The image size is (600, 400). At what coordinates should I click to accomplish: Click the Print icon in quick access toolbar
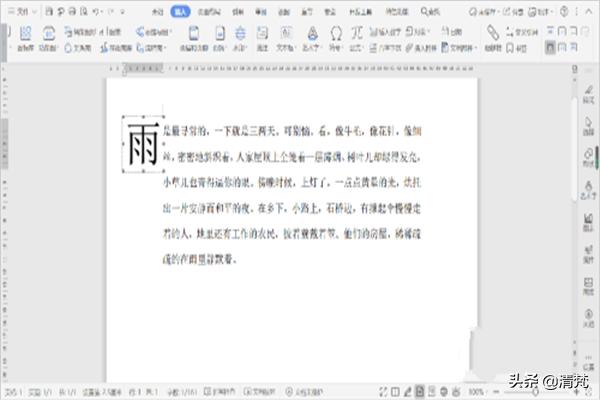click(72, 11)
